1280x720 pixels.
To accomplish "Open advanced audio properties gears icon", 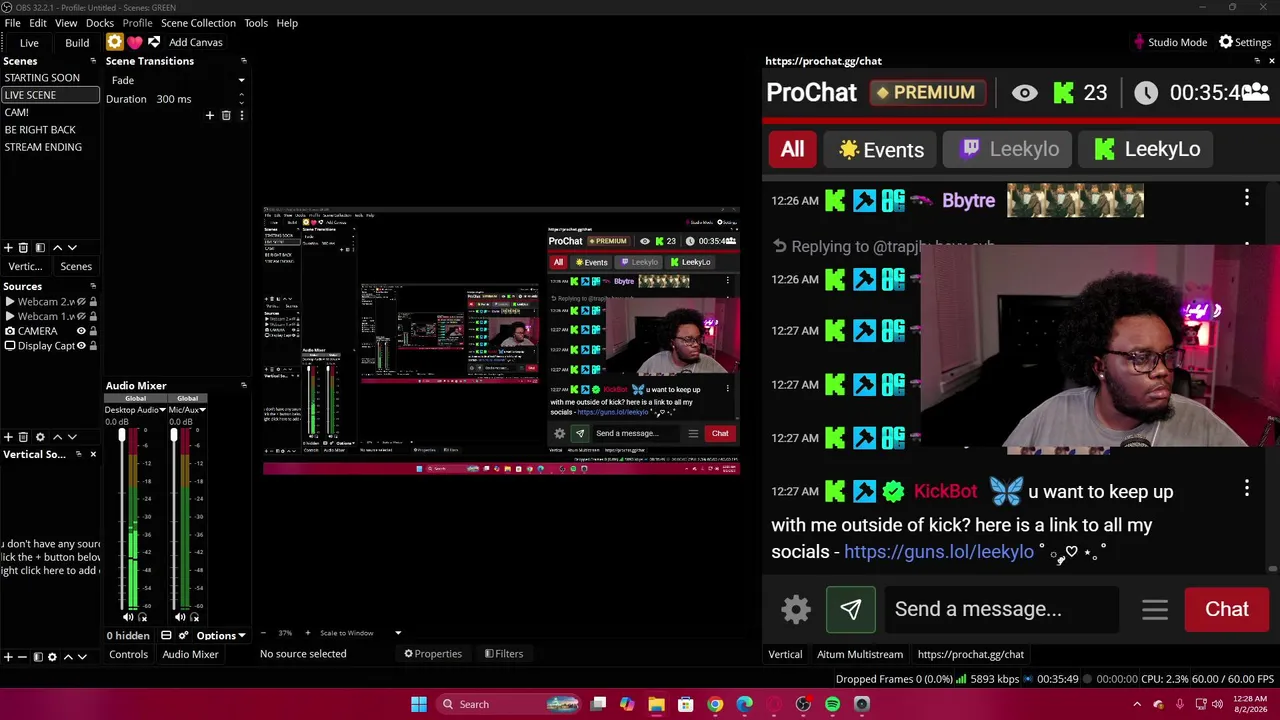I will (x=183, y=636).
